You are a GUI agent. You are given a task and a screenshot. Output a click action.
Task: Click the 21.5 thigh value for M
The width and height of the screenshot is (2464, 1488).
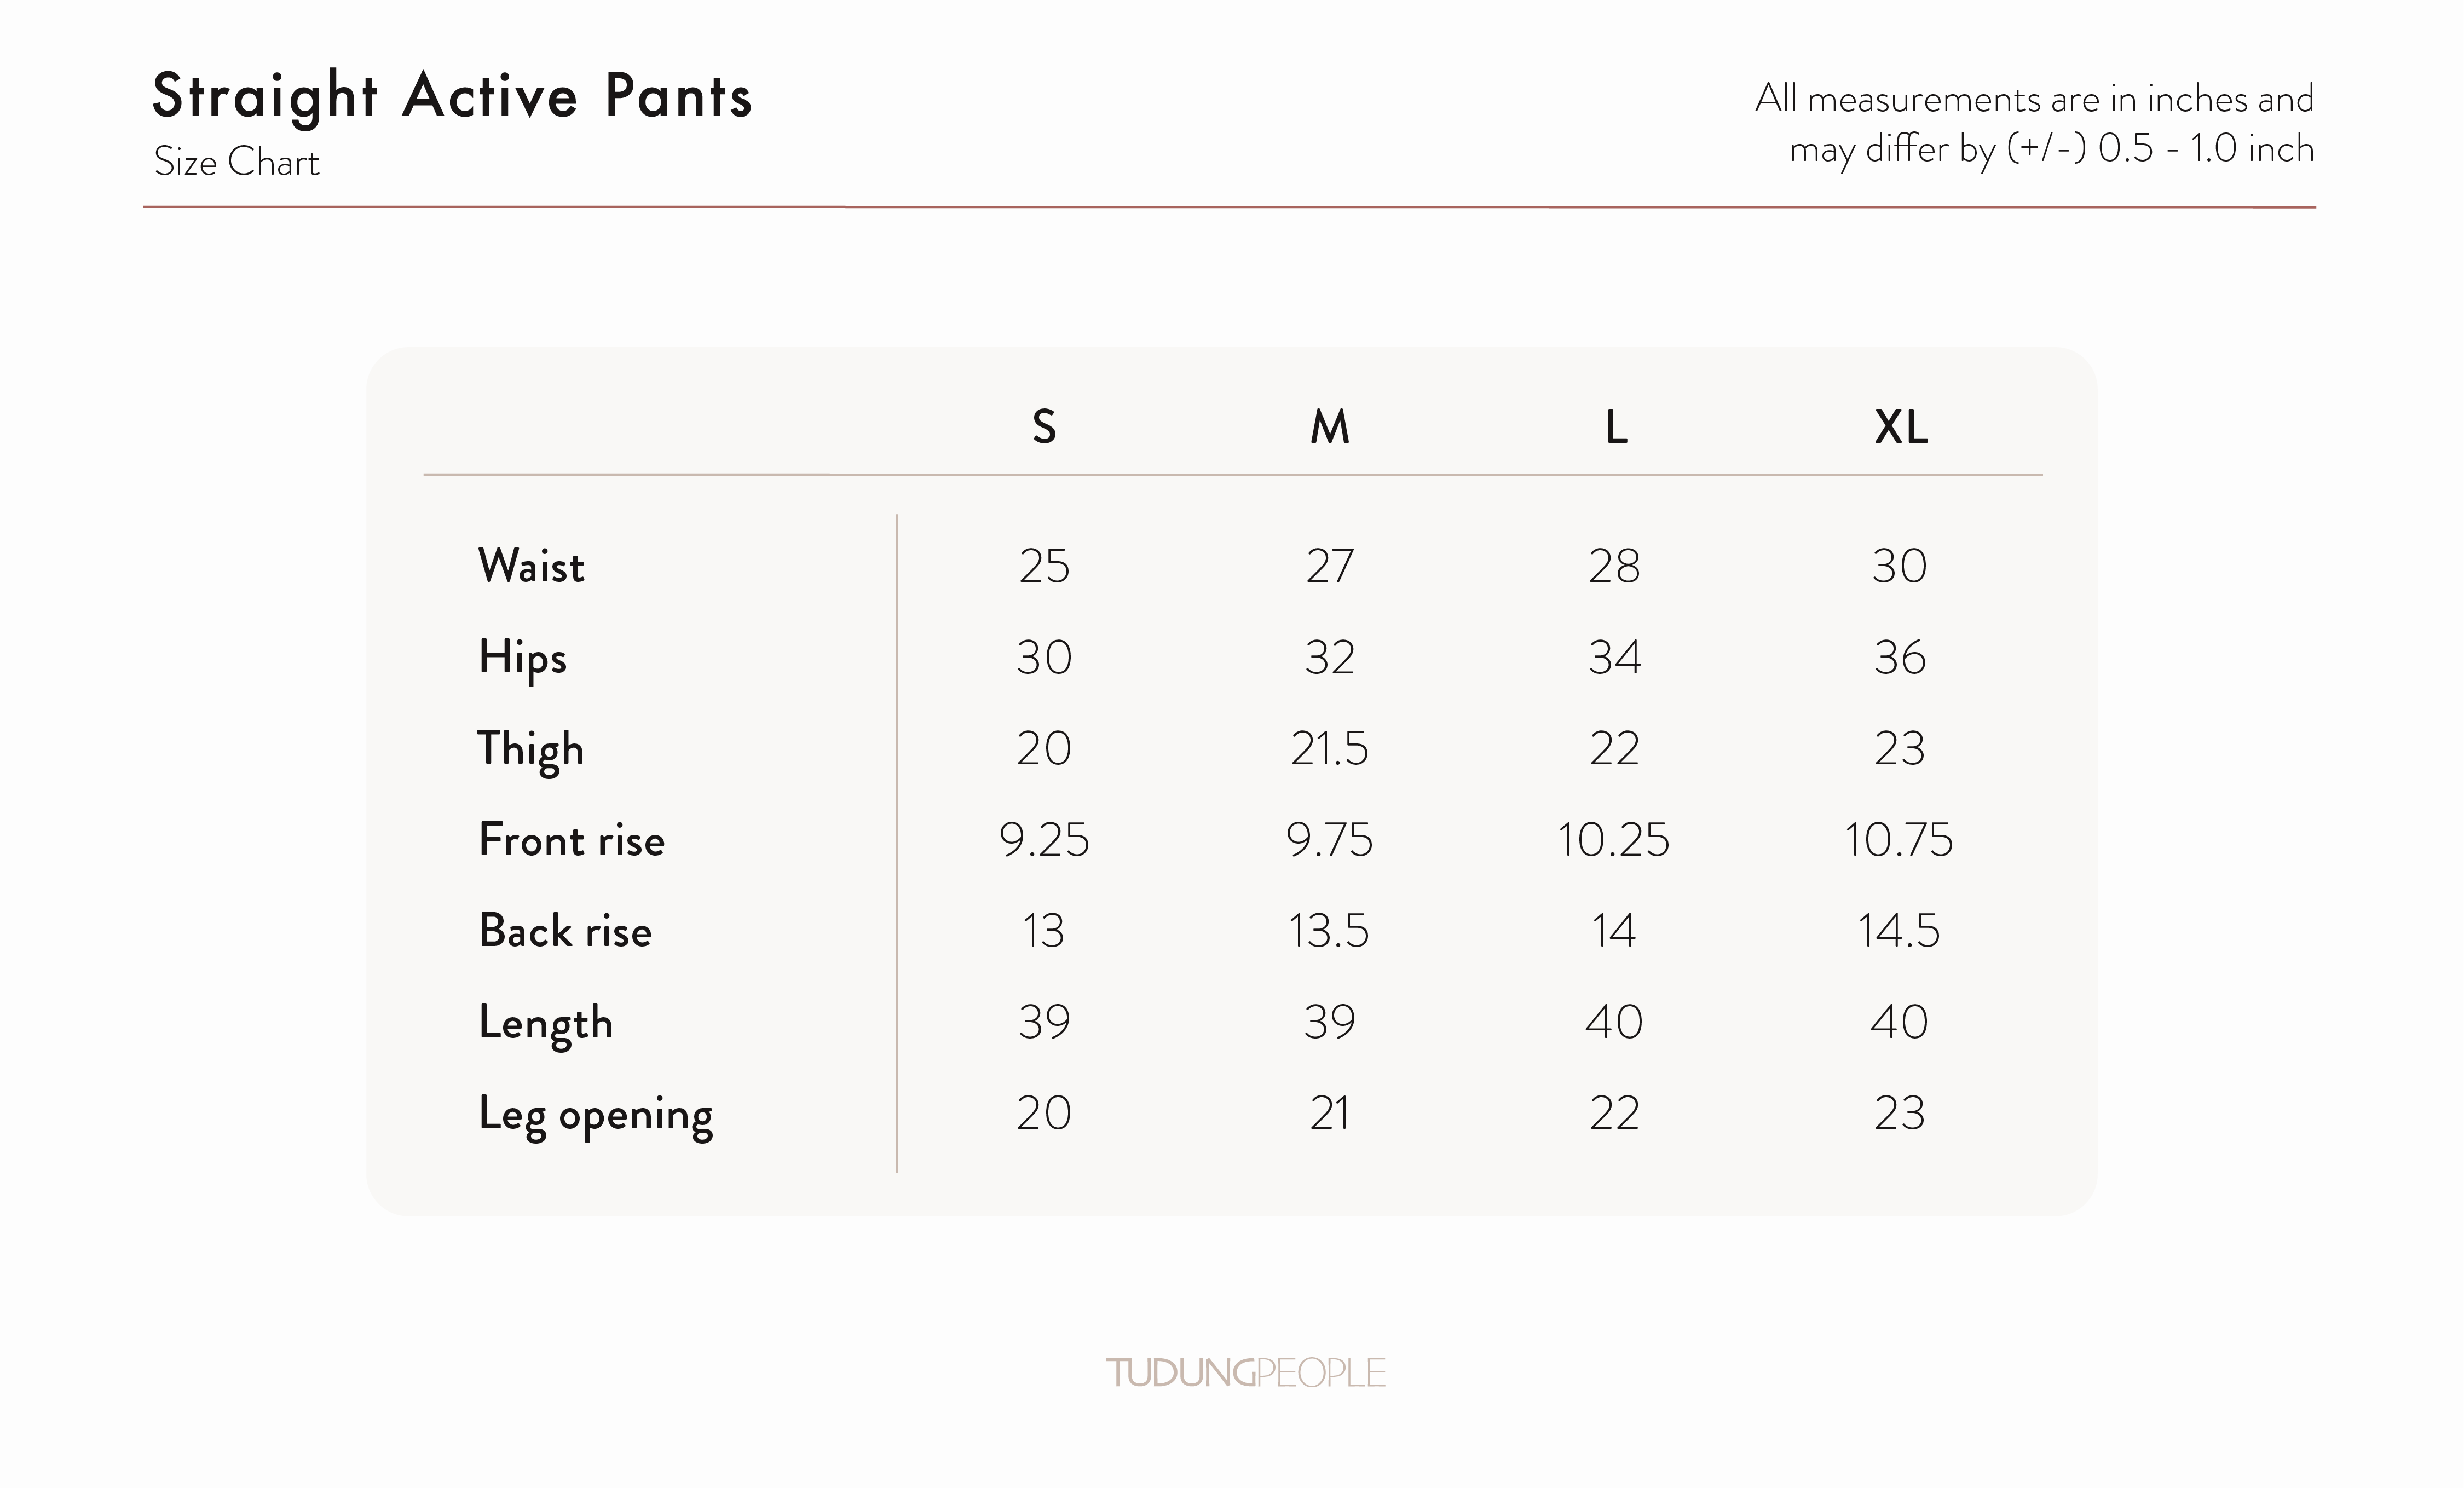click(x=1329, y=748)
